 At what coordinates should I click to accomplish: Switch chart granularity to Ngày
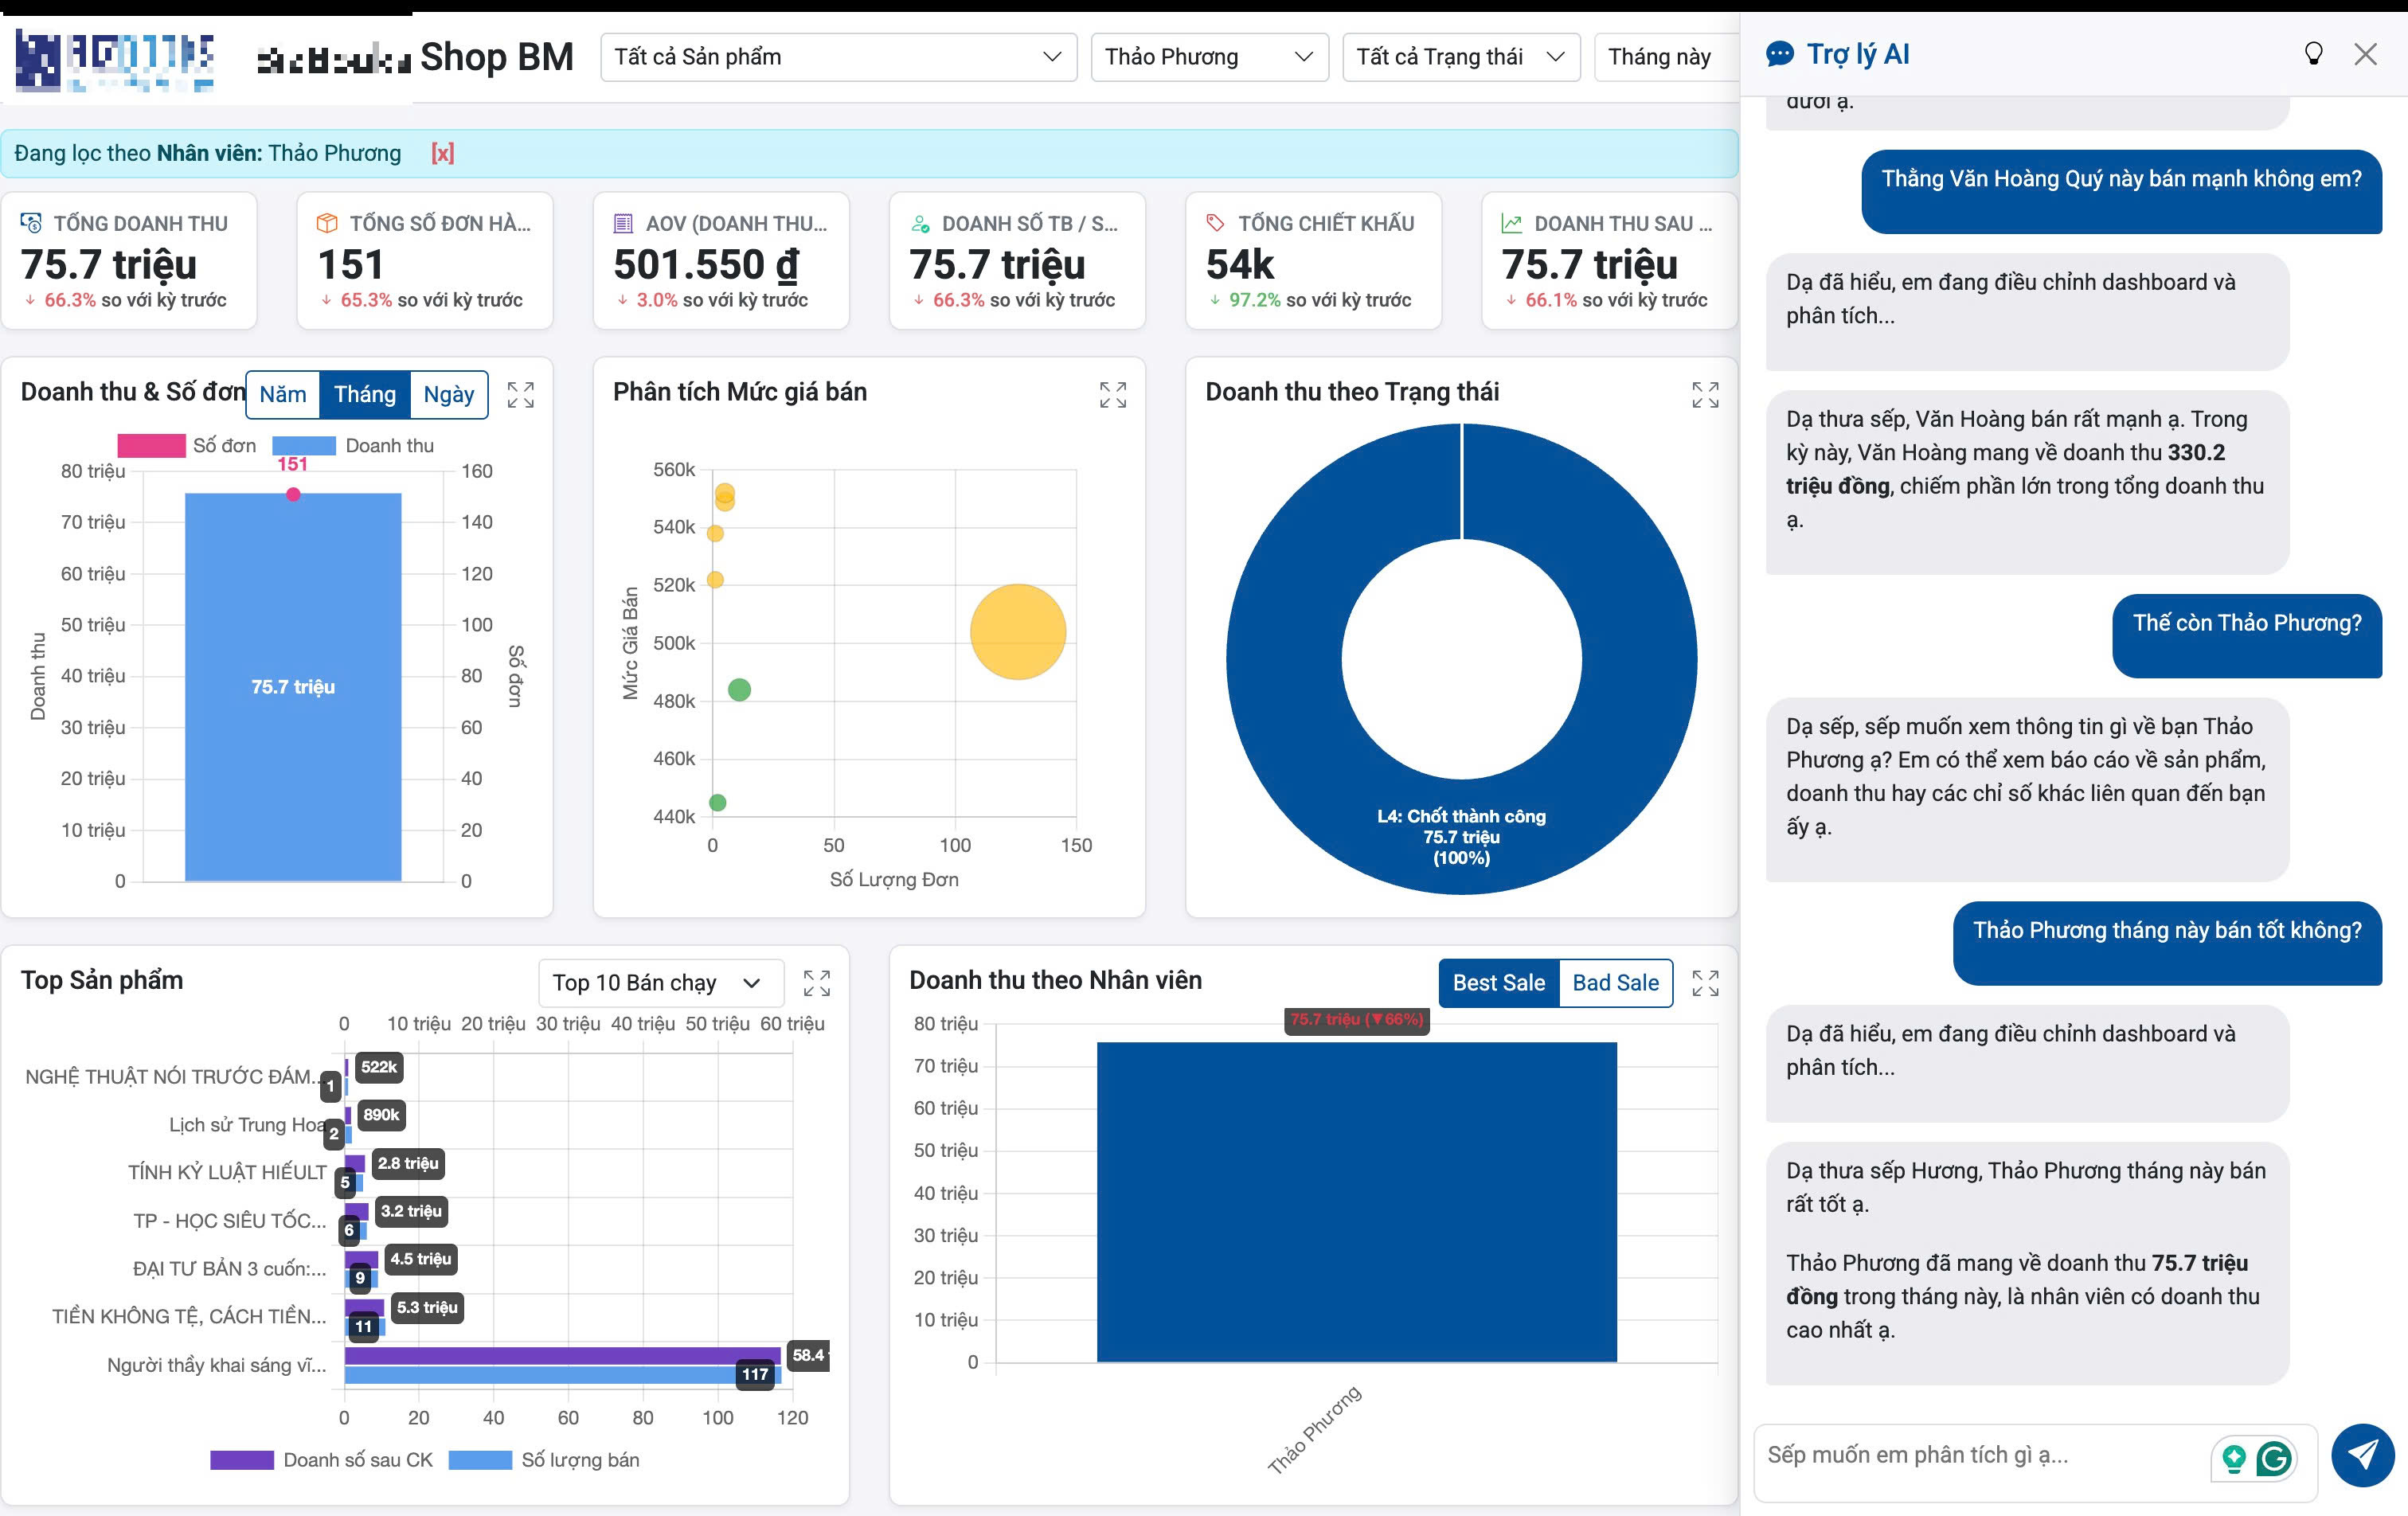point(448,394)
